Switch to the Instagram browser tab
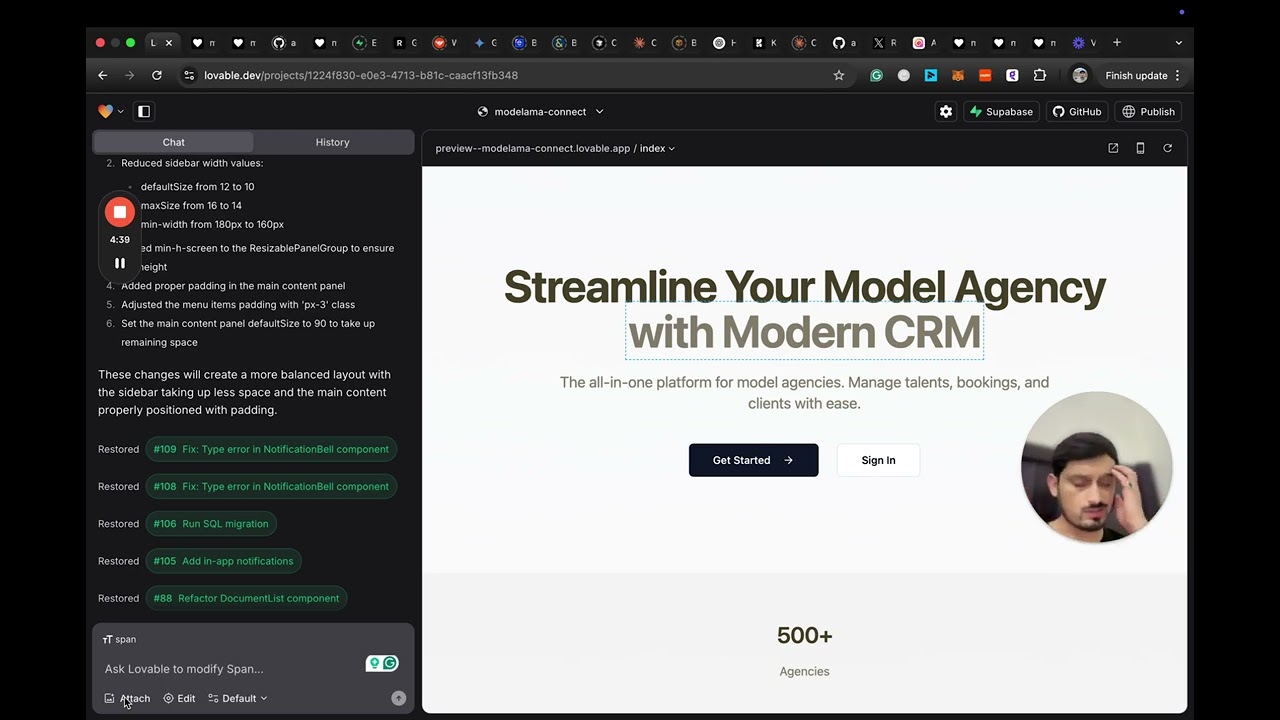 (x=924, y=43)
